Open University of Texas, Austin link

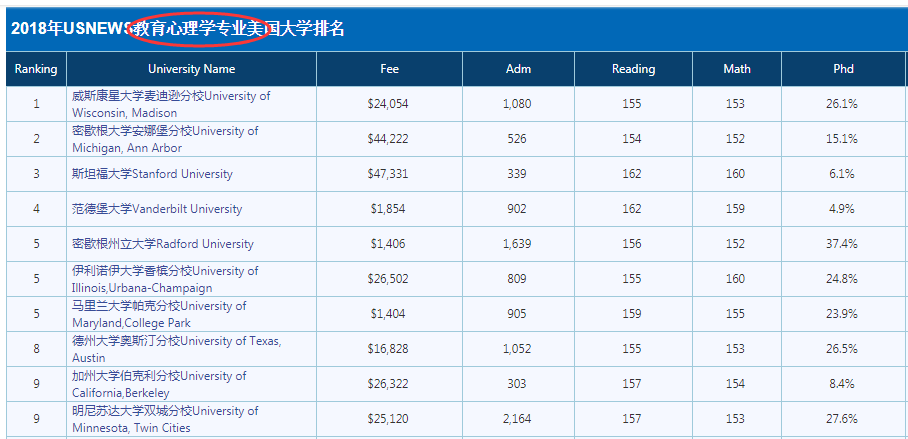click(x=177, y=349)
